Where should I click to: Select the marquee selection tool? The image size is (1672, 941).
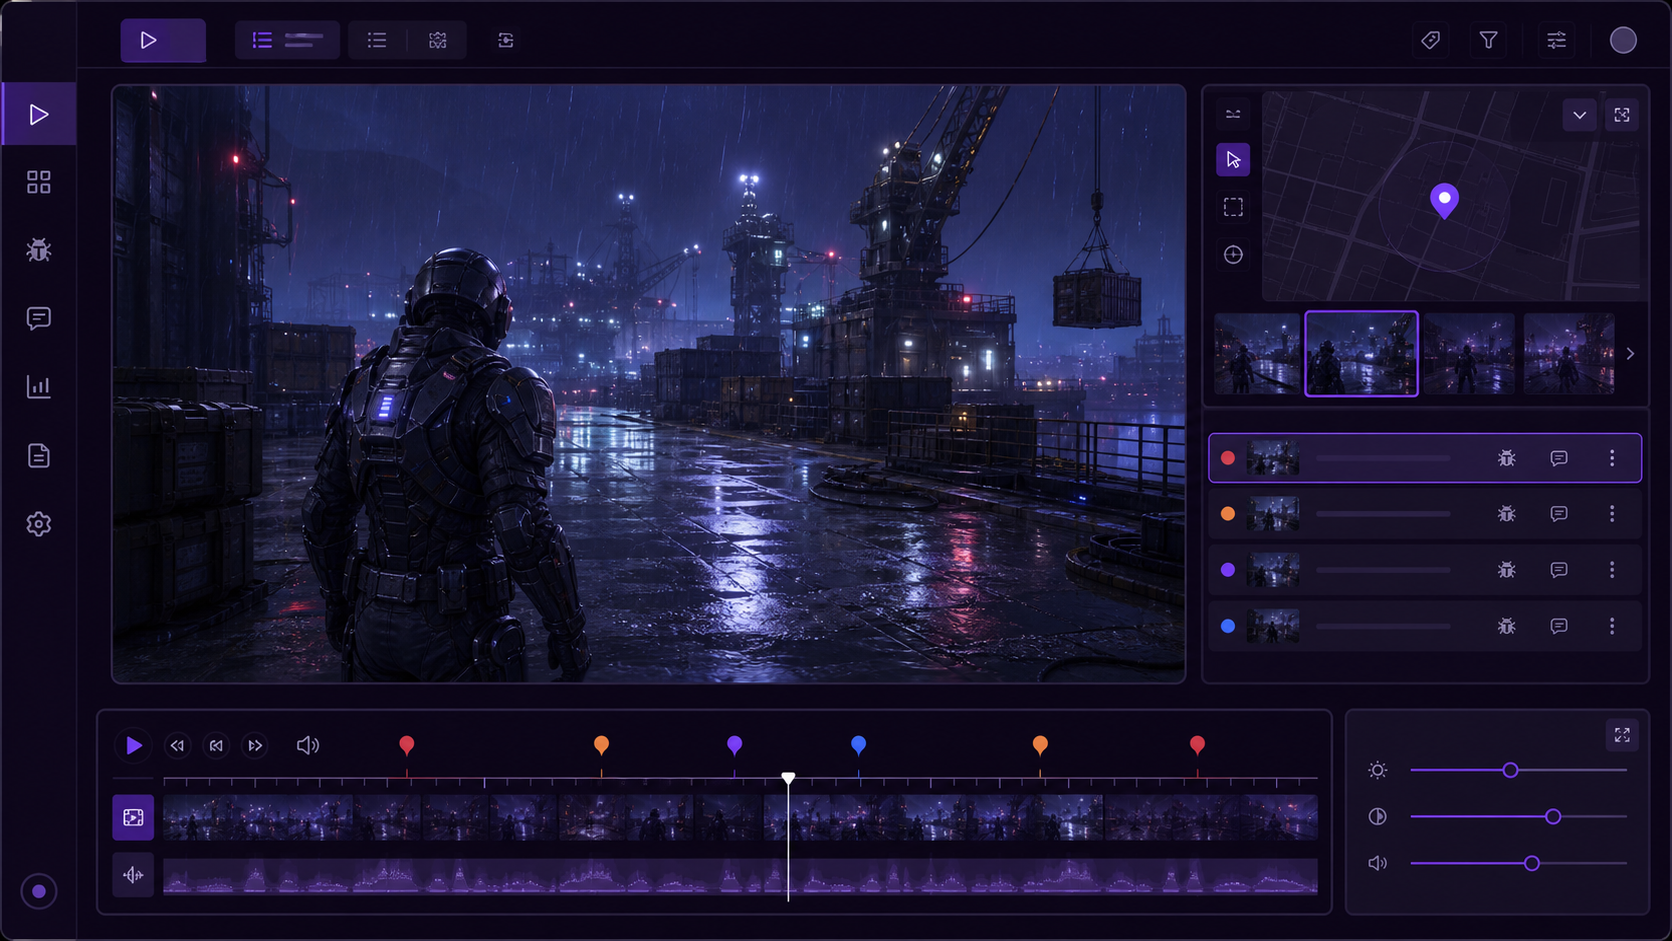[1233, 207]
